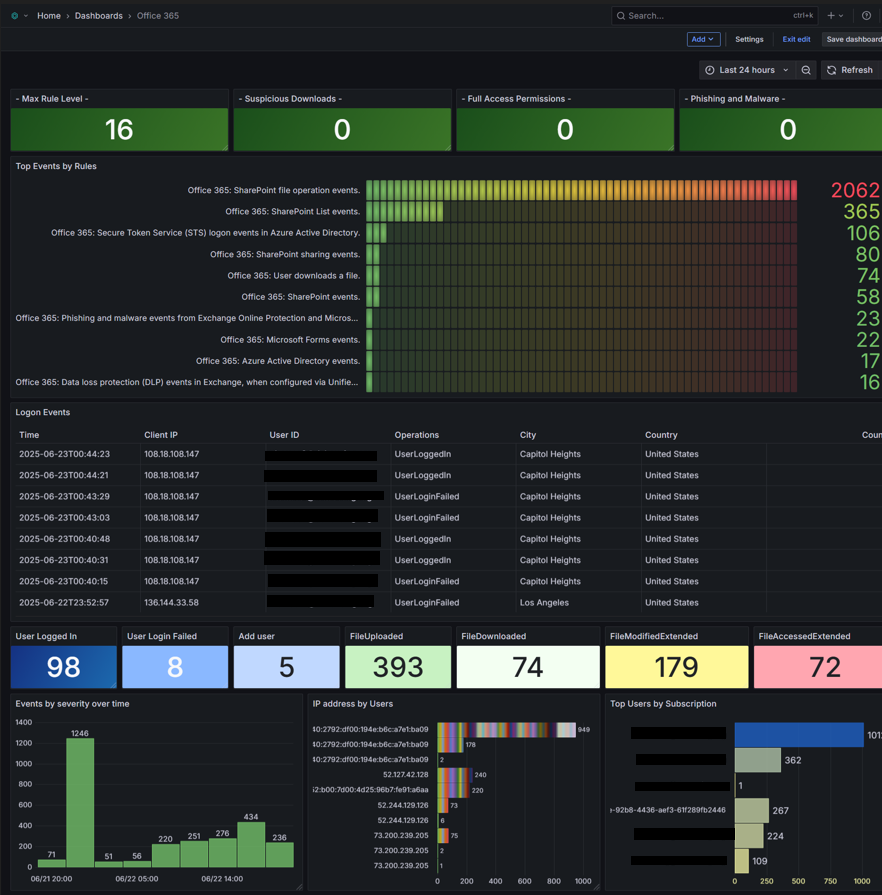Focus the Search input field
Viewport: 882px width, 895px height.
point(715,16)
